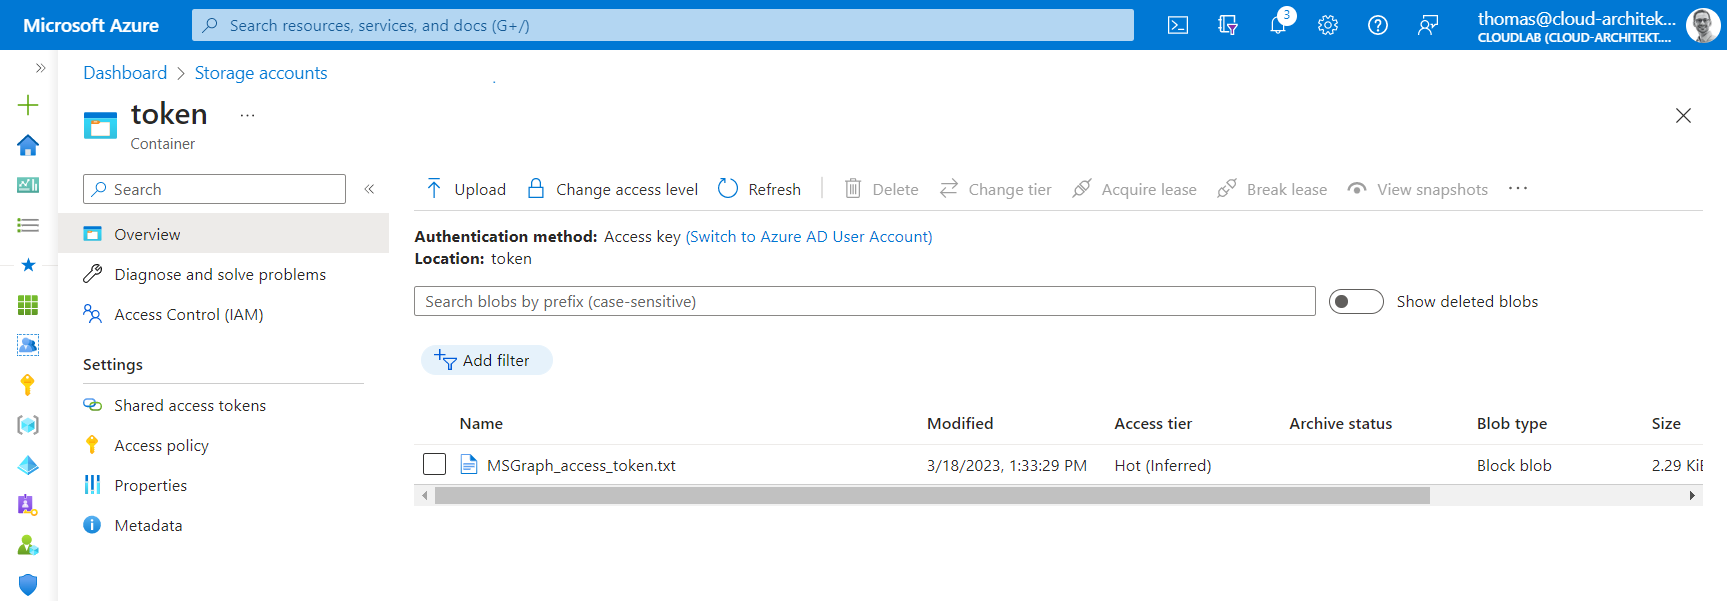Click the Delete toolbar button

(x=881, y=189)
